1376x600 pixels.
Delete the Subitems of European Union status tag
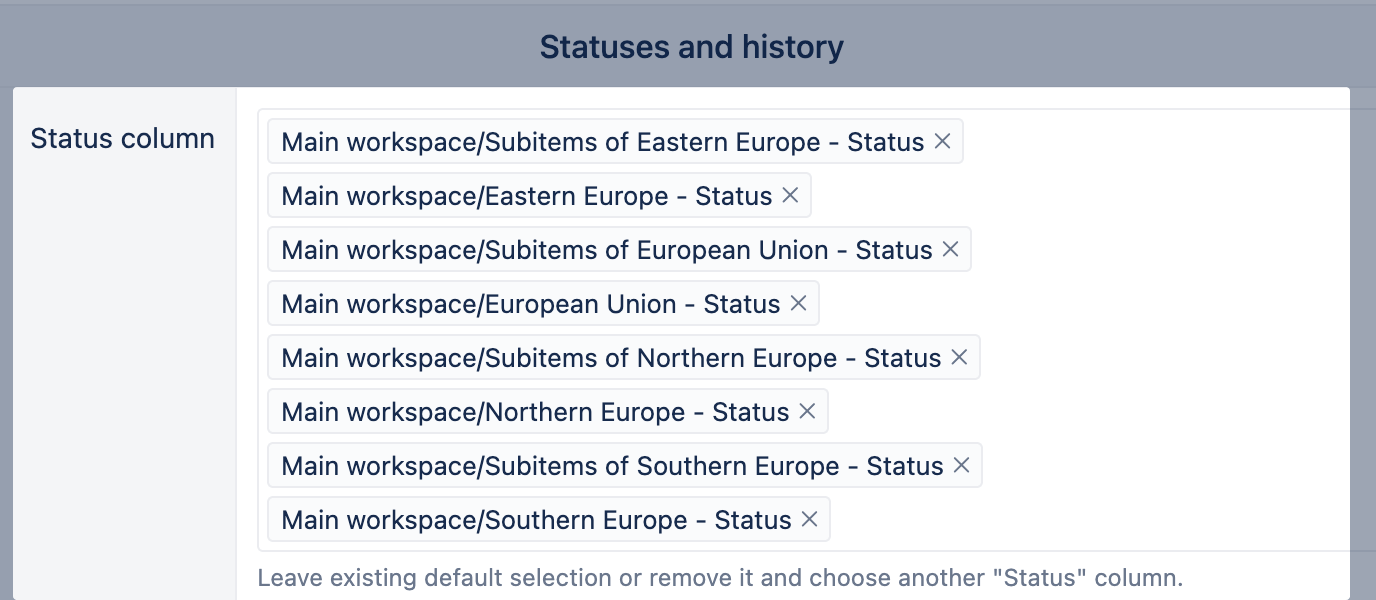click(950, 250)
